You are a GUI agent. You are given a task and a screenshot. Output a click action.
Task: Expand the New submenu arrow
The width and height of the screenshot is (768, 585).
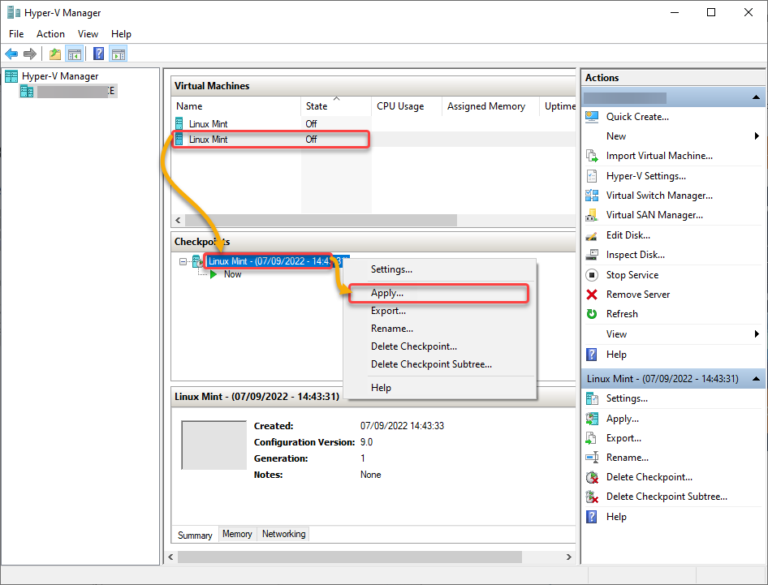756,136
